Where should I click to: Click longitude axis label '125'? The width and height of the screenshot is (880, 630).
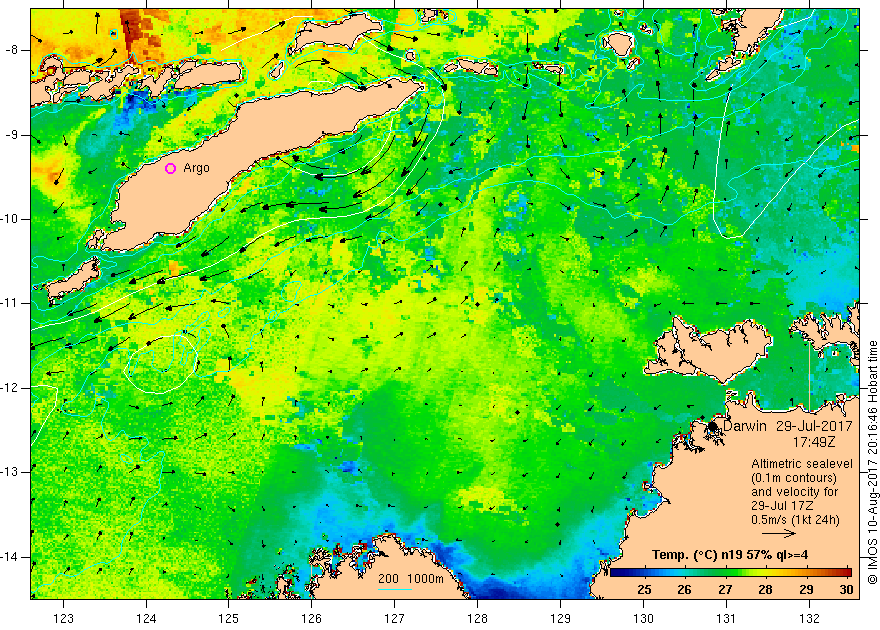229,619
